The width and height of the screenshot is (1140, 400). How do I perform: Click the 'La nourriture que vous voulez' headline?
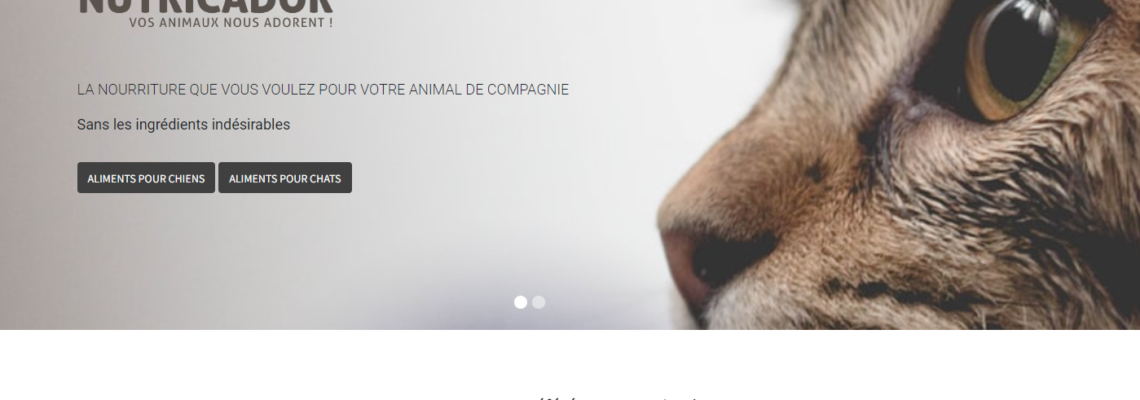coord(323,89)
